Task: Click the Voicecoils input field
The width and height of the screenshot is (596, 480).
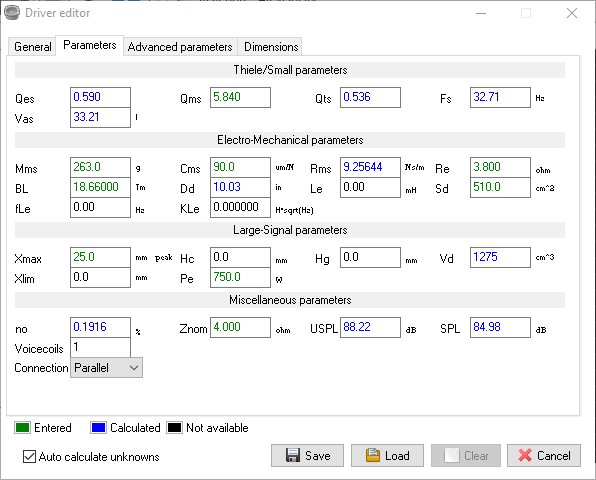Action: click(x=100, y=347)
